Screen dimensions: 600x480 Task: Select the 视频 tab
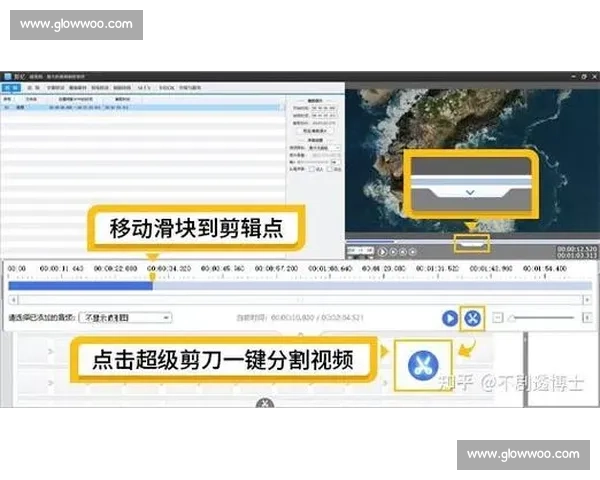(x=11, y=88)
